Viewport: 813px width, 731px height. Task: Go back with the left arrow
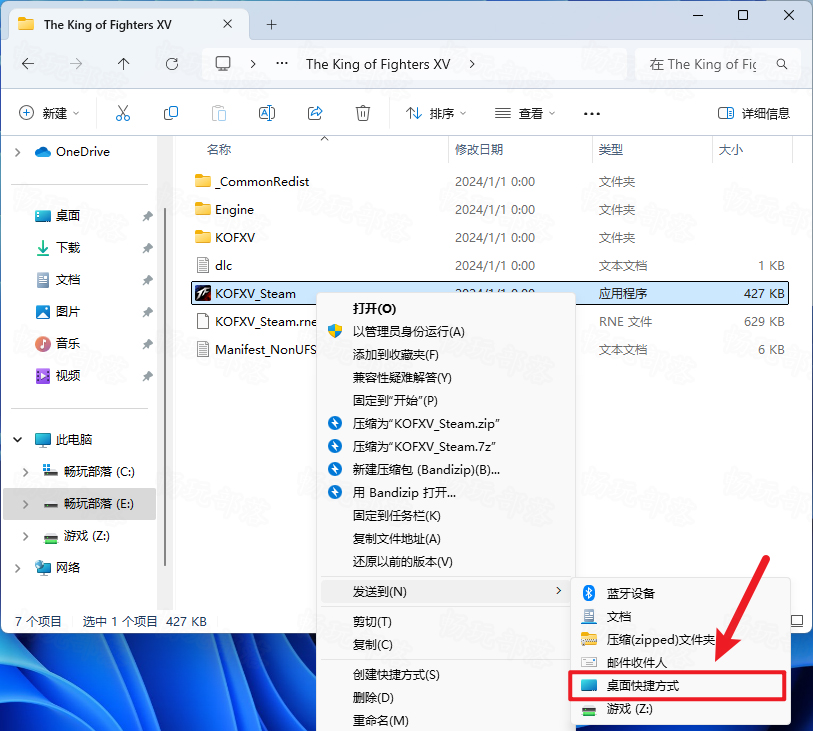tap(28, 64)
